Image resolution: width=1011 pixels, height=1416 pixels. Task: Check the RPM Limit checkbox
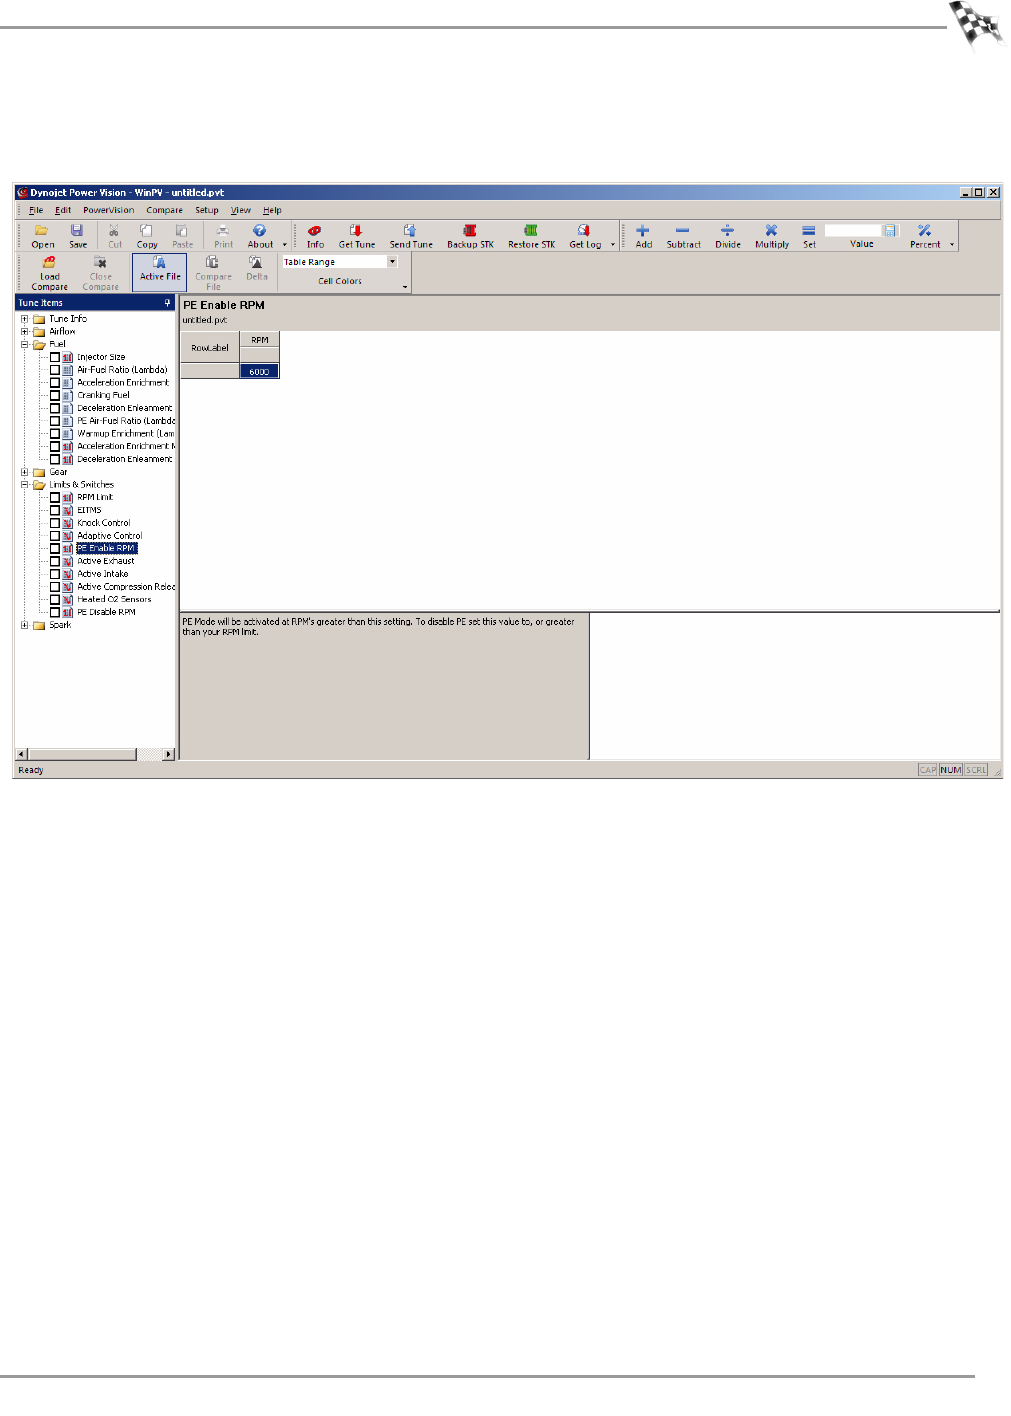(55, 497)
